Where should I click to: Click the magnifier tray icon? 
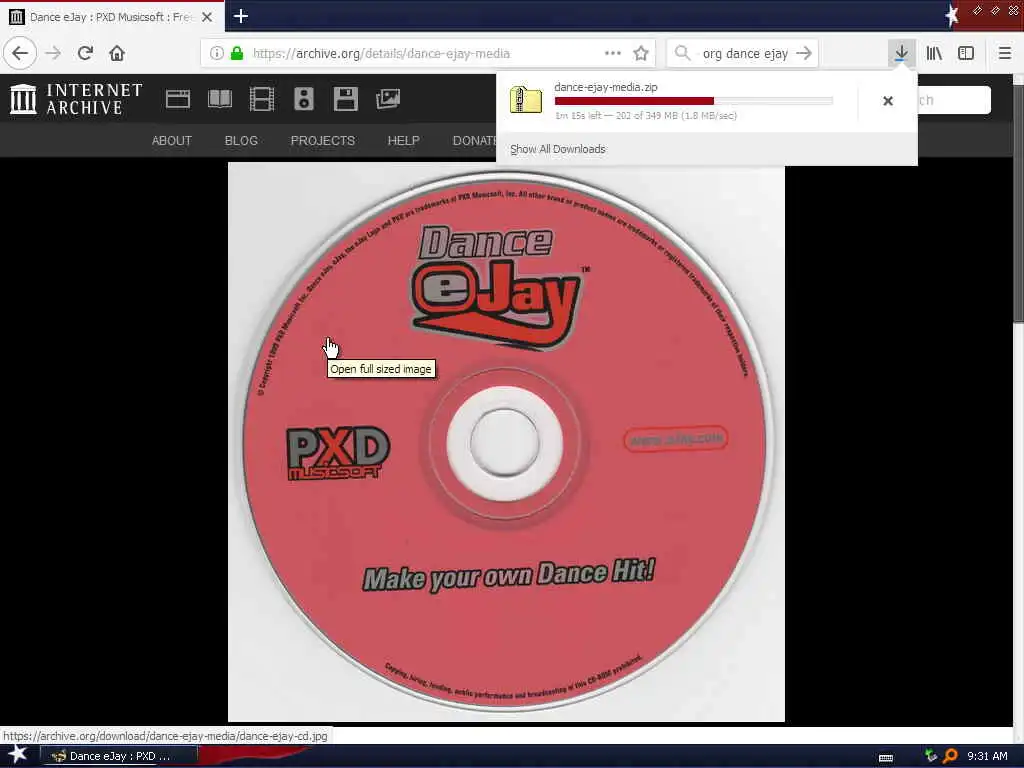click(950, 756)
